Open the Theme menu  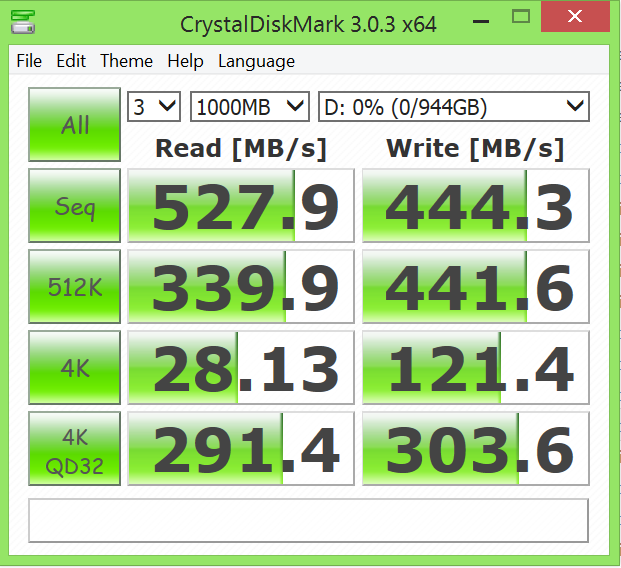(127, 61)
